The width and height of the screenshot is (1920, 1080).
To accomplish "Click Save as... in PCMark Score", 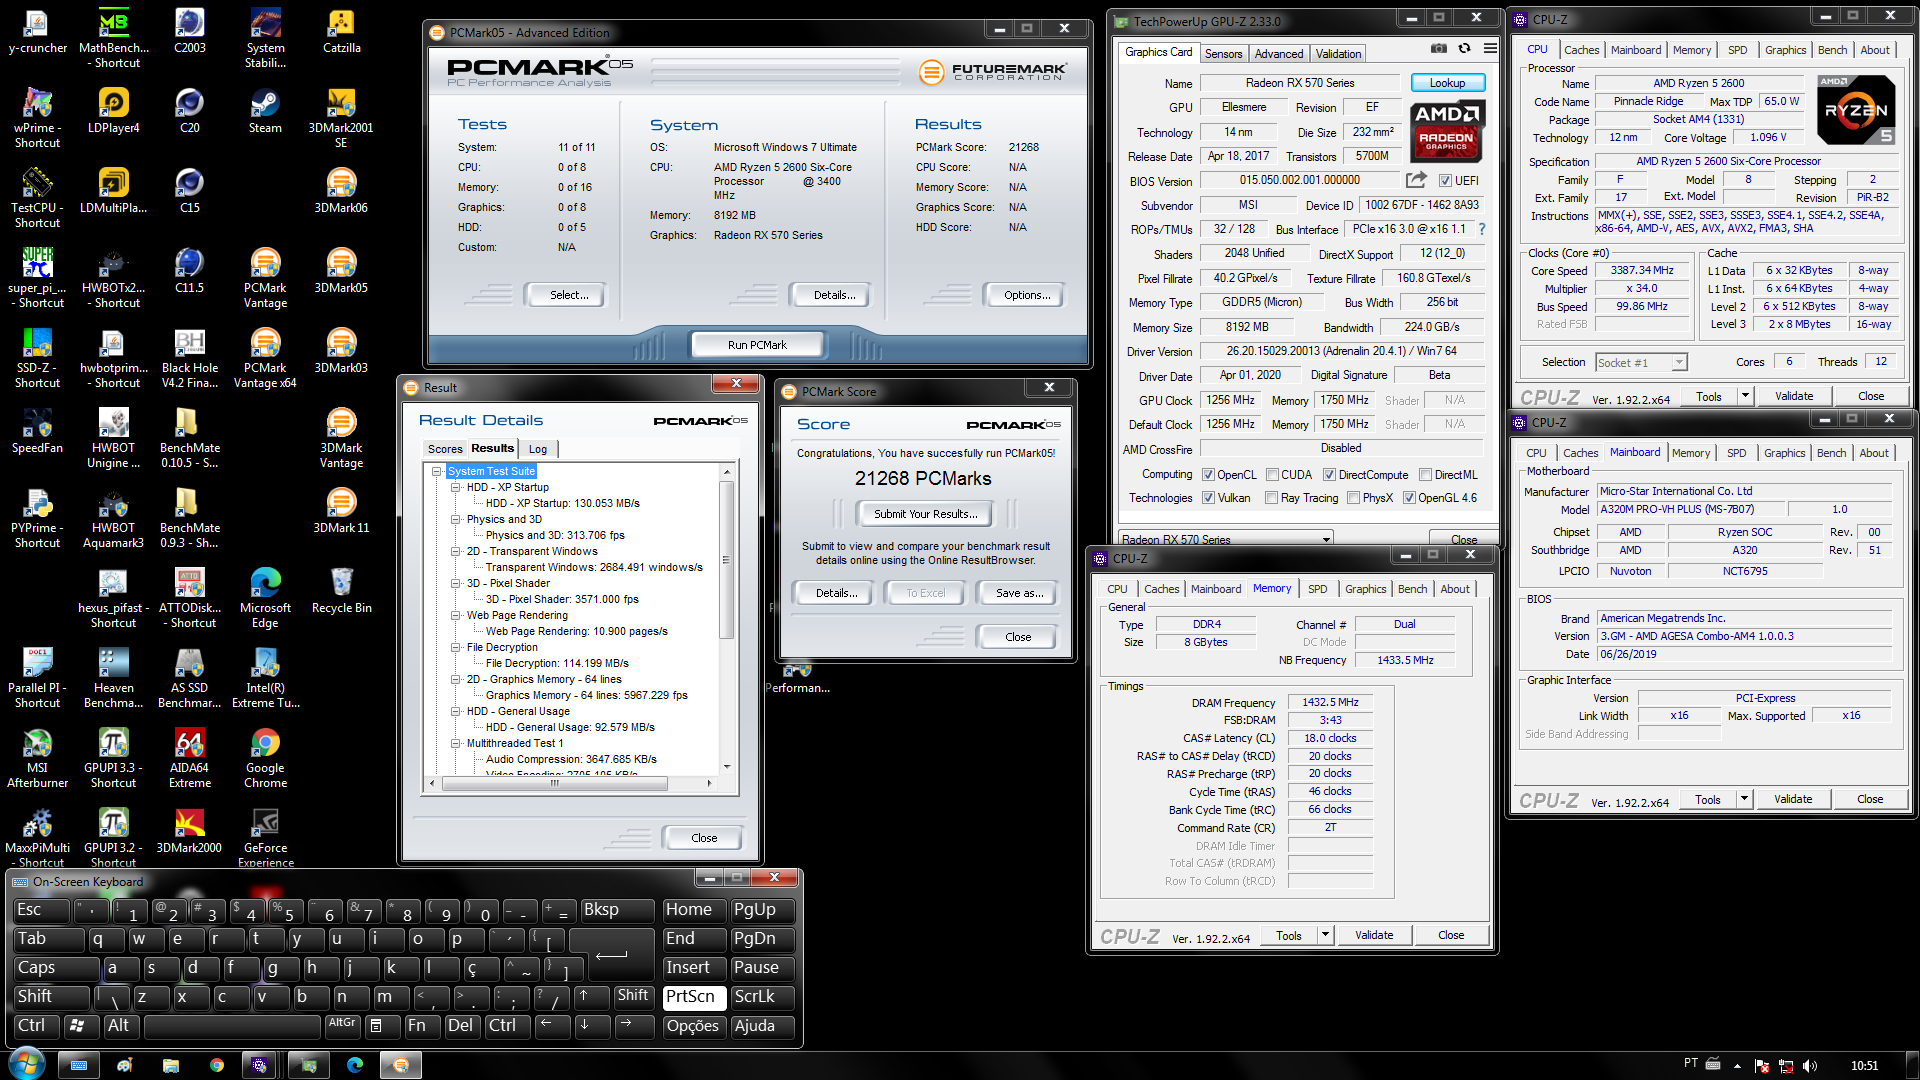I will (1019, 593).
